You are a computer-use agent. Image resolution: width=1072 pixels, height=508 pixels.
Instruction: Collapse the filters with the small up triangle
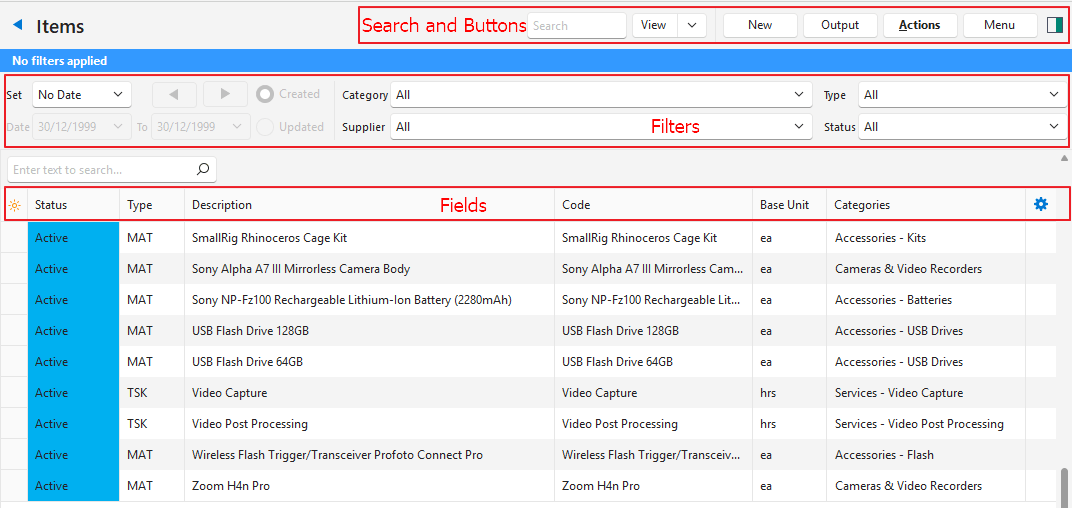pyautogui.click(x=1064, y=158)
